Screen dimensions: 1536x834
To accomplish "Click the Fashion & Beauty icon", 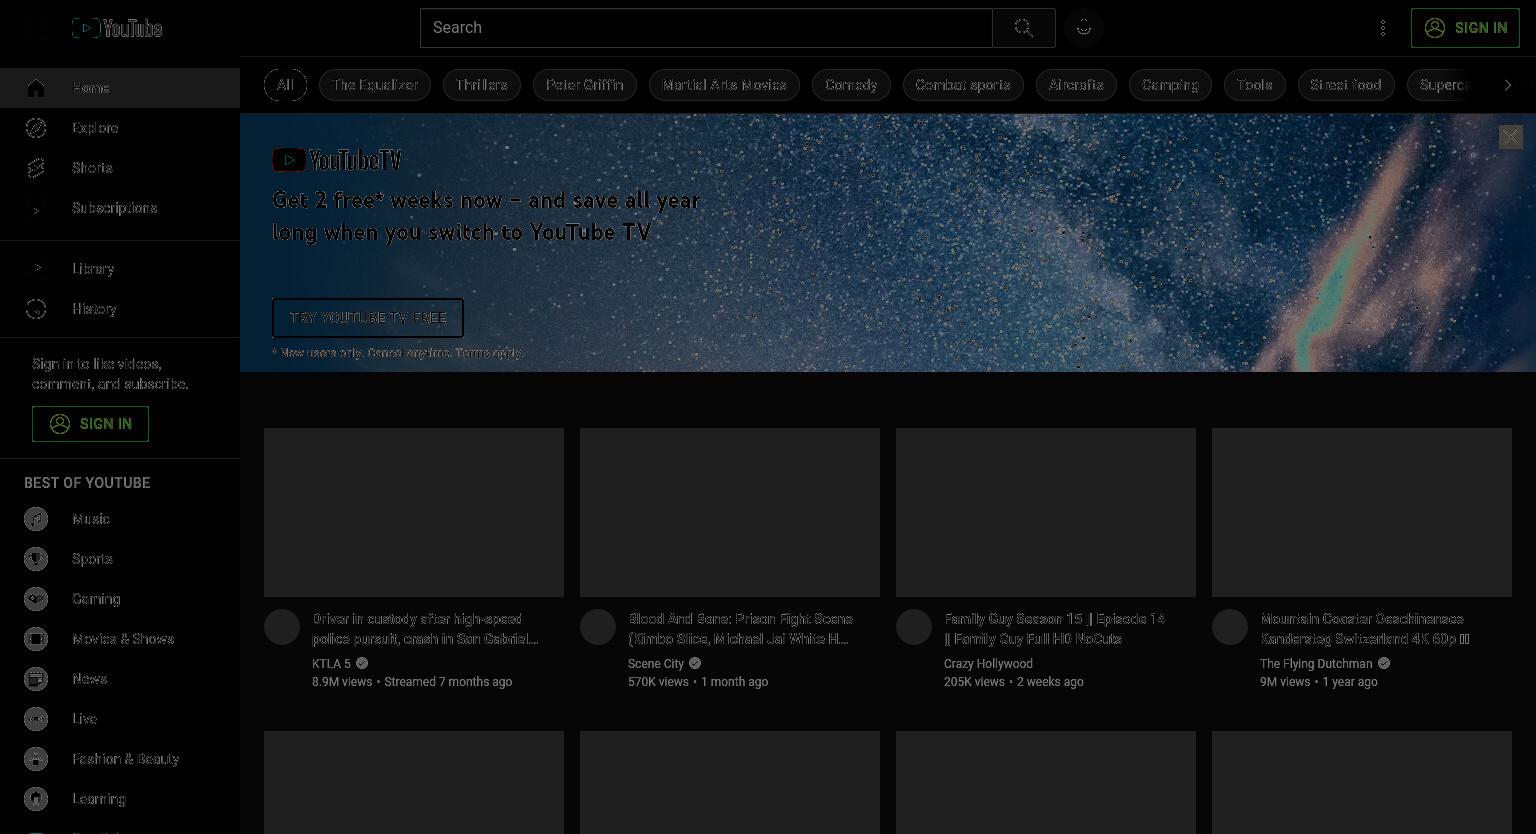I will (x=36, y=759).
